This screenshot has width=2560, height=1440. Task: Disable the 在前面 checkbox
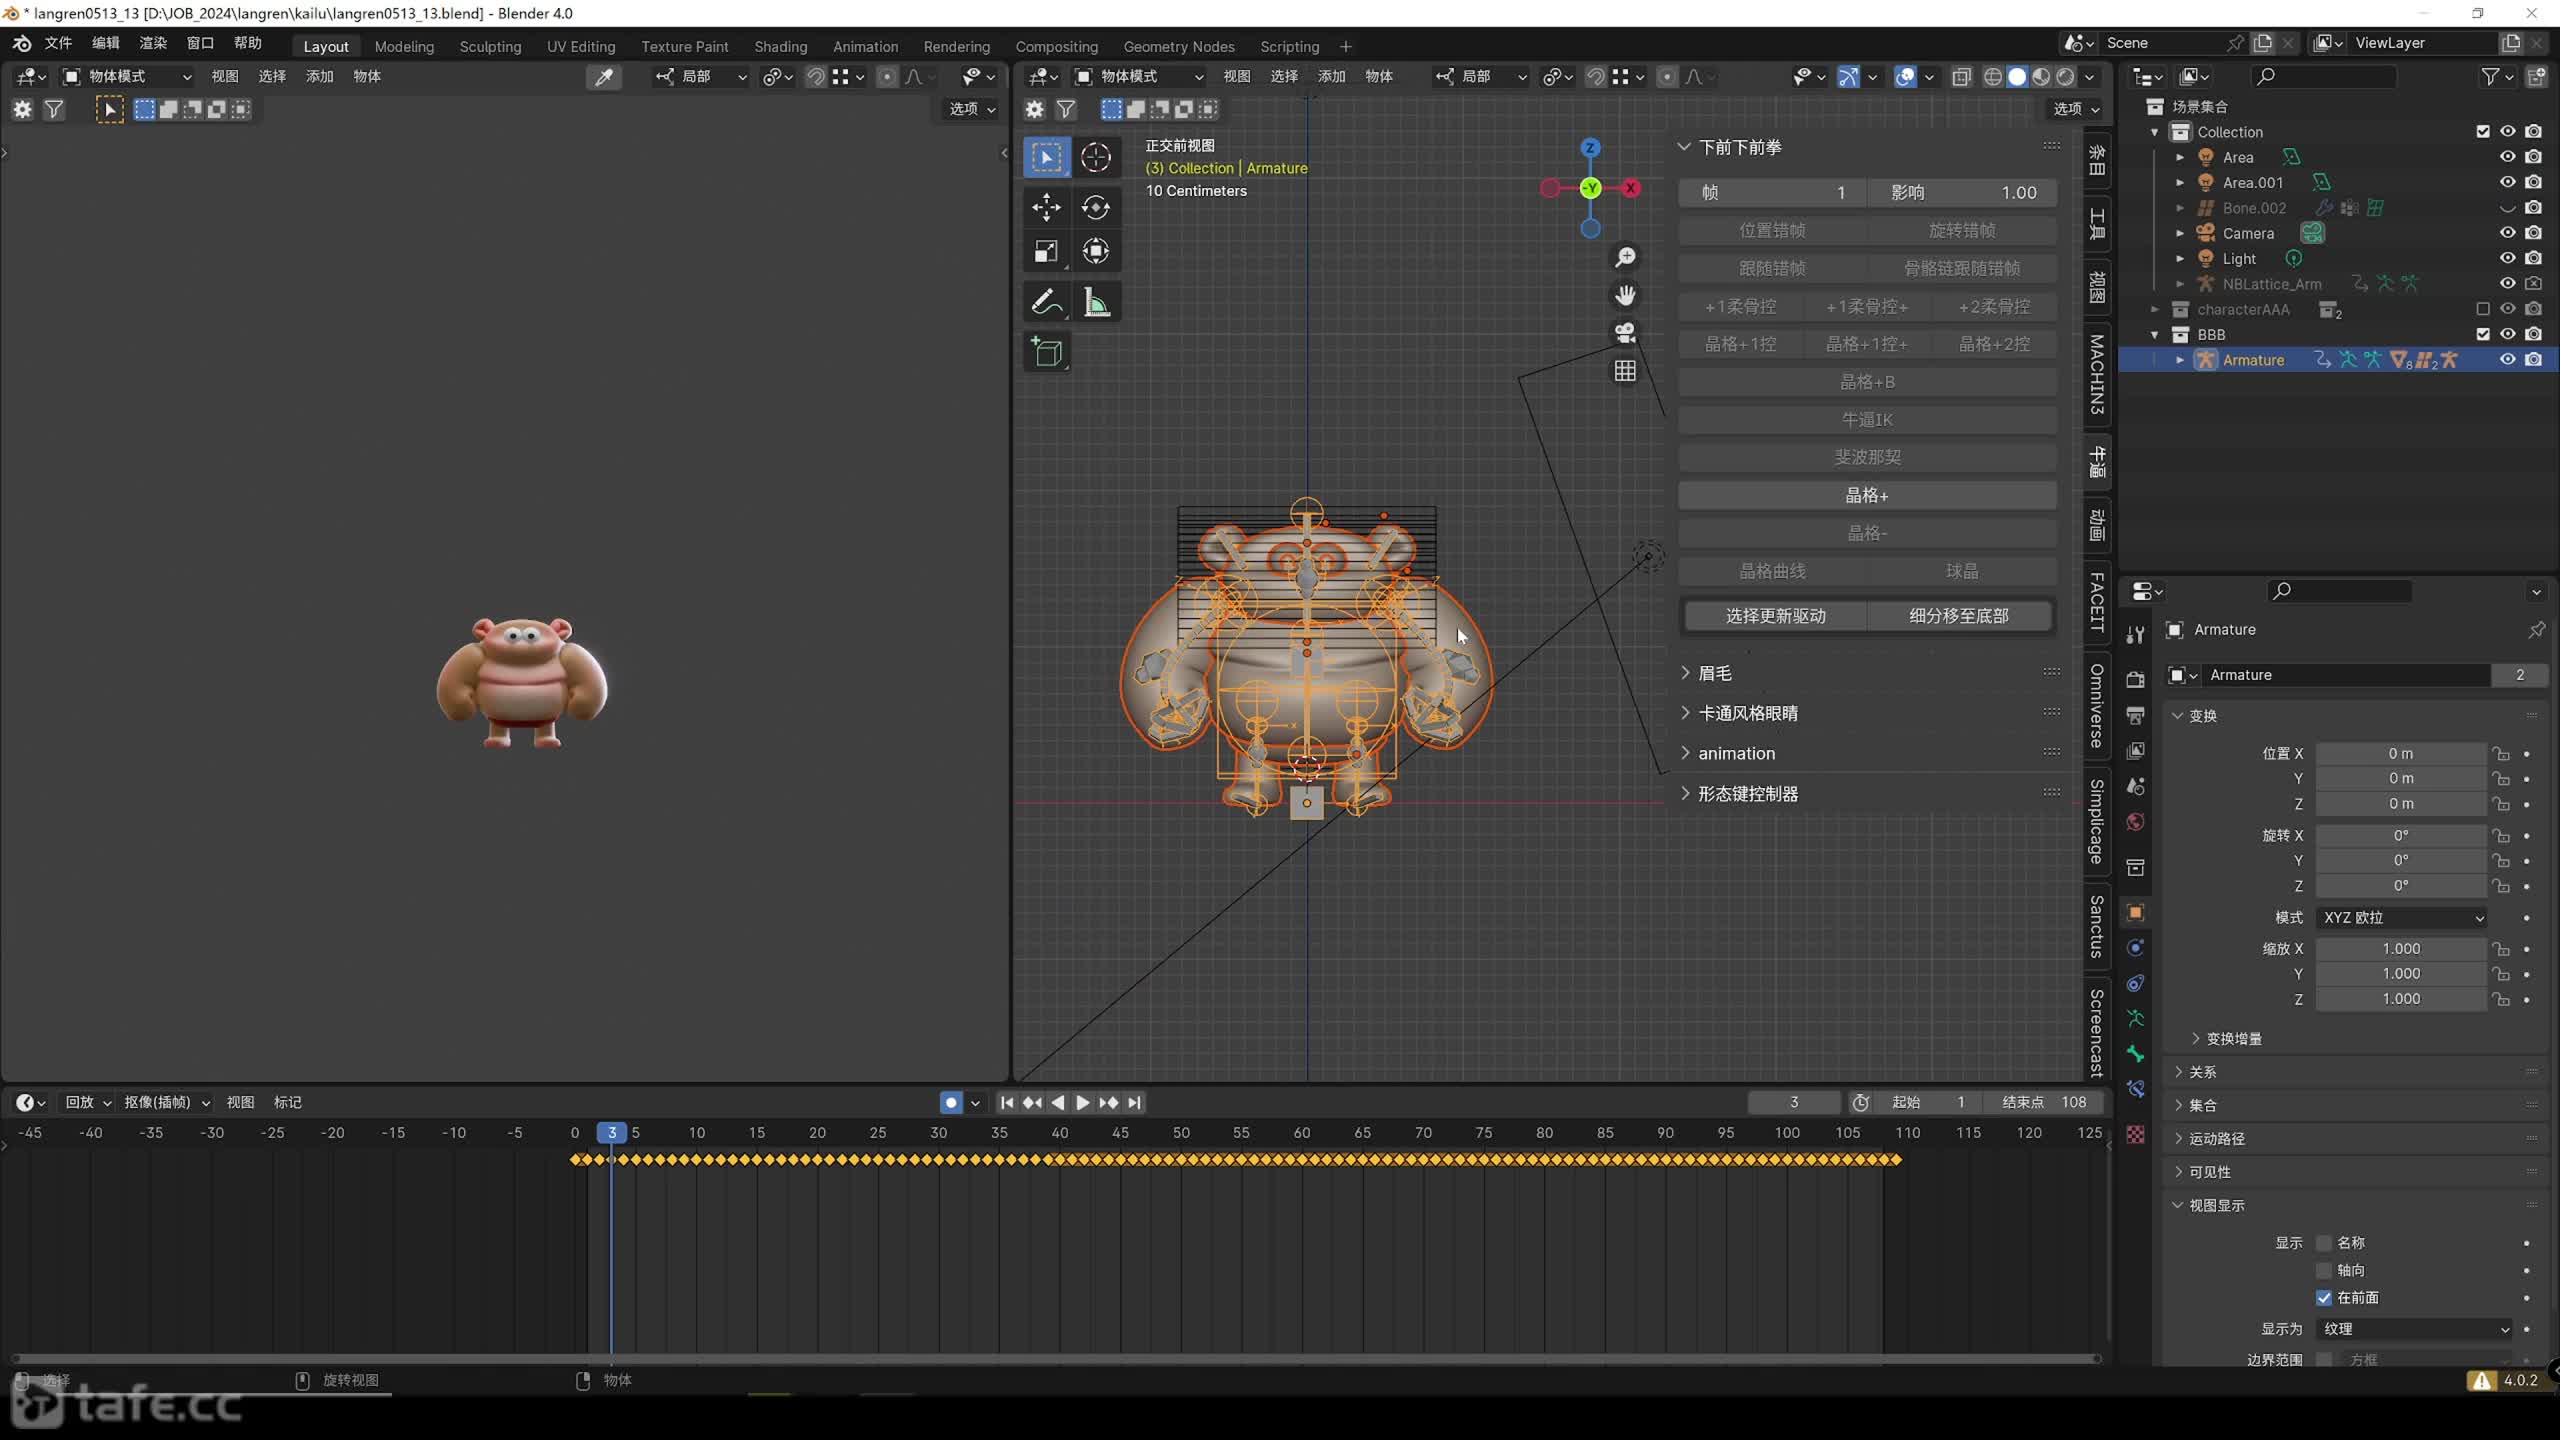pyautogui.click(x=2324, y=1298)
